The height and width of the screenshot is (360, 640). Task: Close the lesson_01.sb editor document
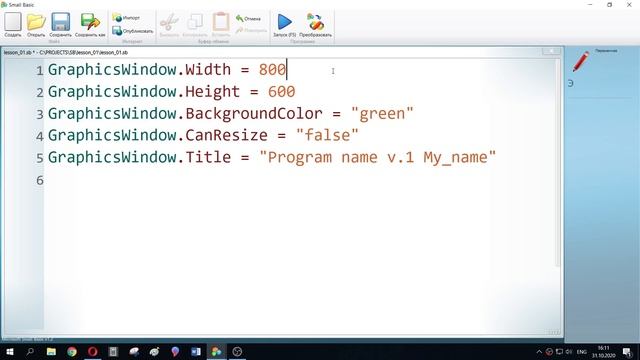551,51
